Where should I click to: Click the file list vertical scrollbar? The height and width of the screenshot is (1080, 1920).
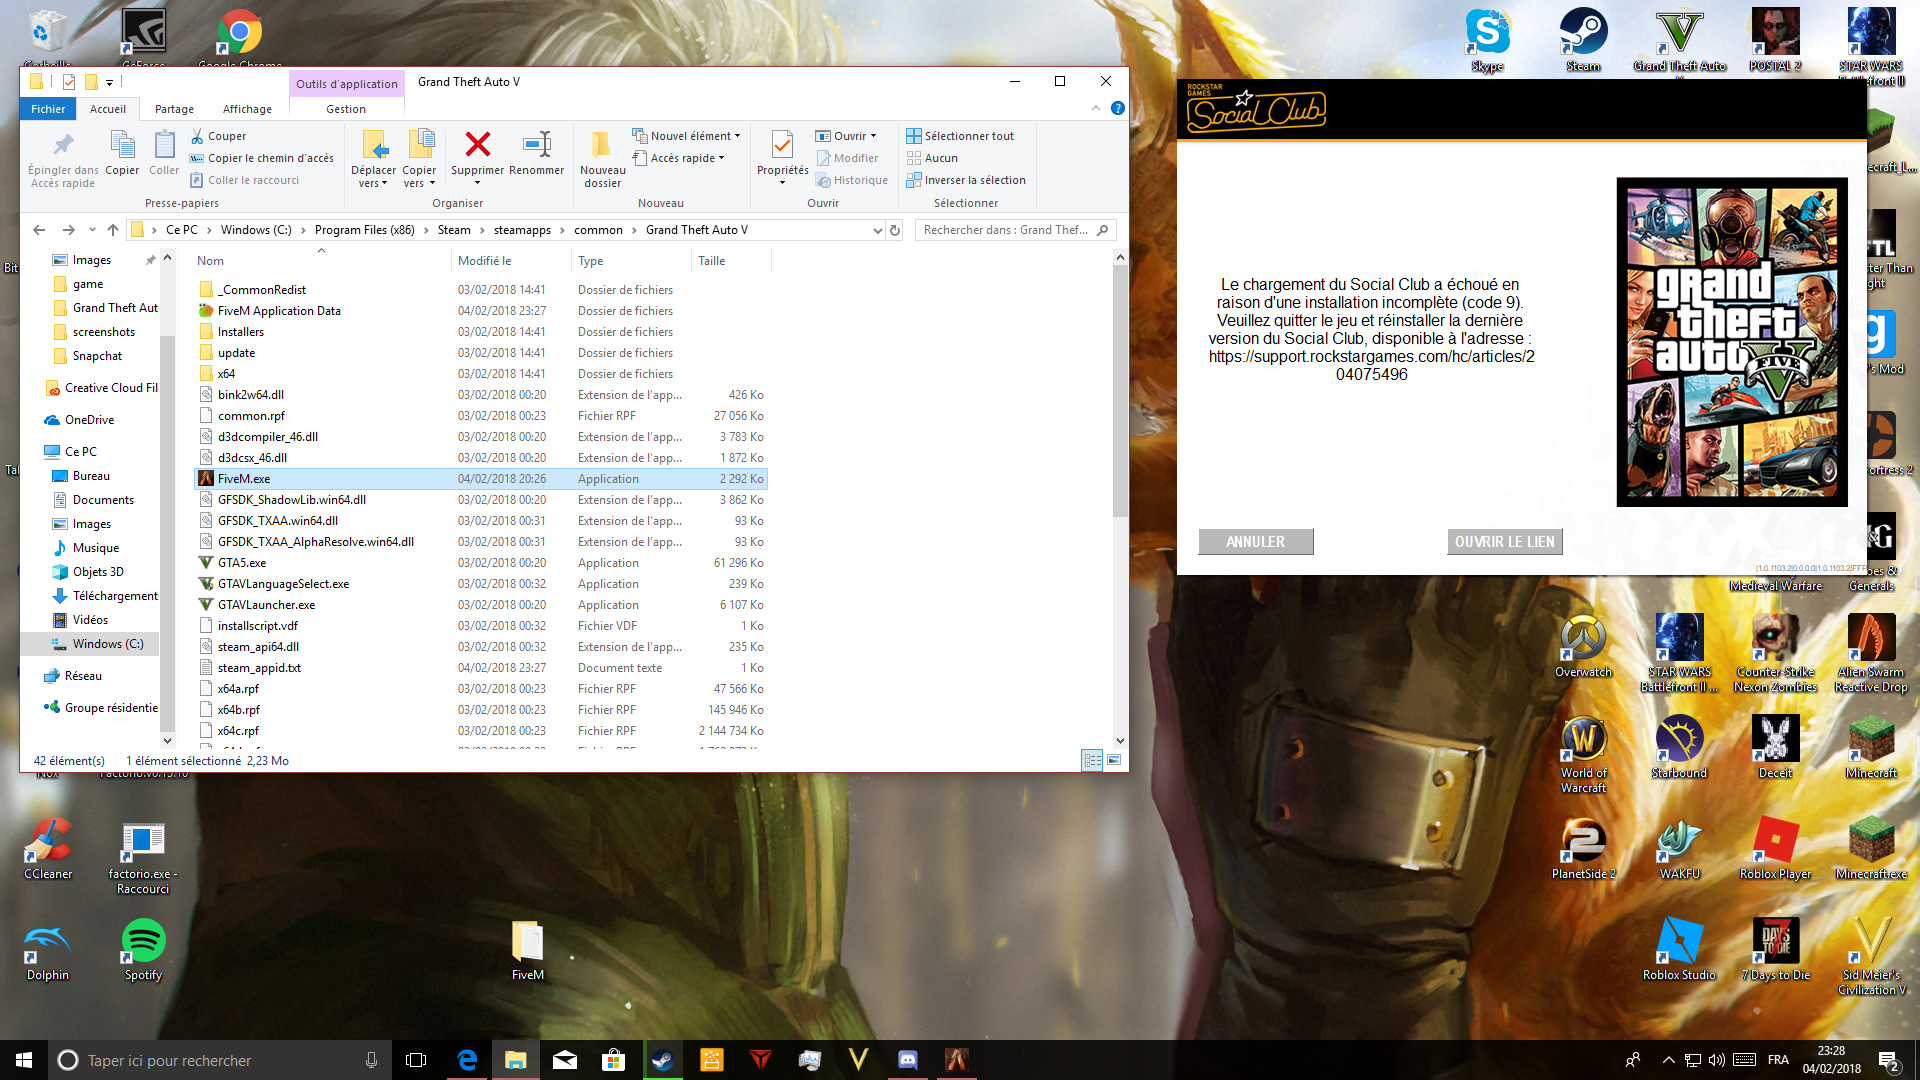(x=1120, y=390)
